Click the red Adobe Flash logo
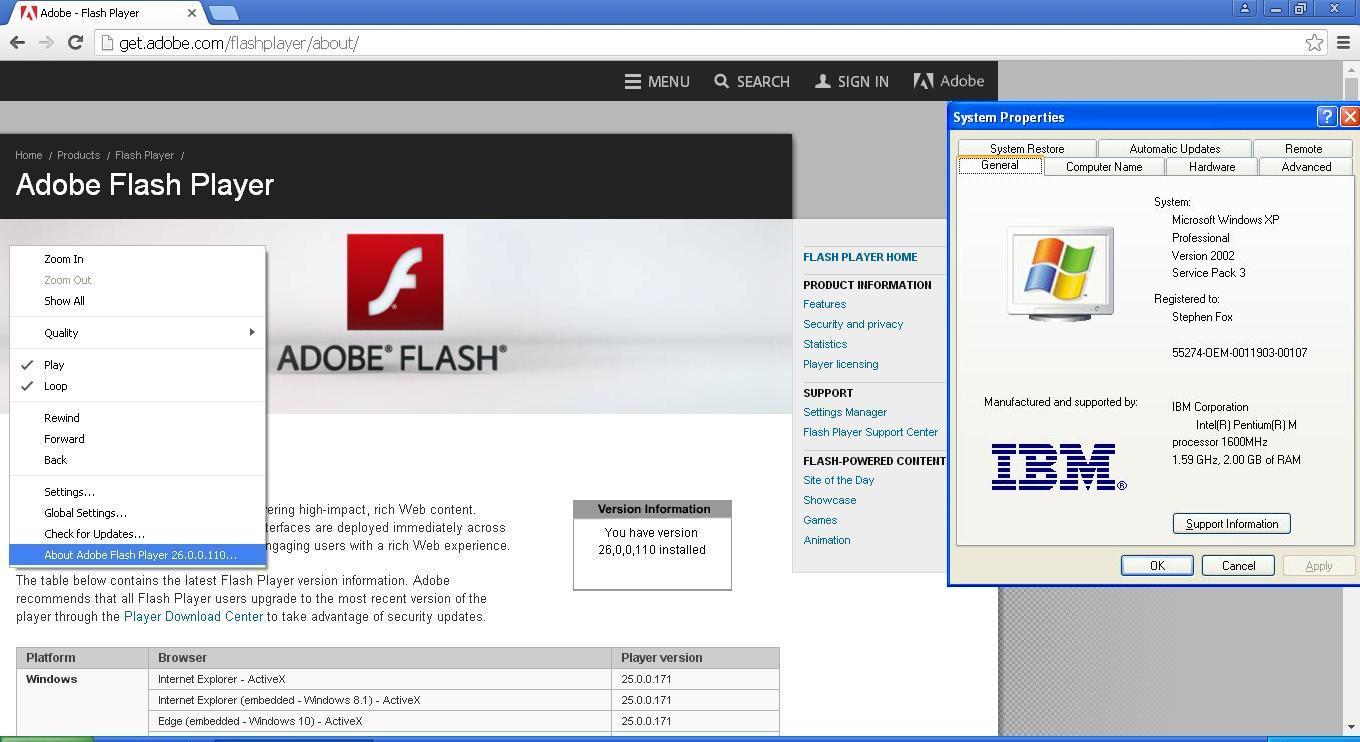The image size is (1360, 742). pyautogui.click(x=395, y=282)
